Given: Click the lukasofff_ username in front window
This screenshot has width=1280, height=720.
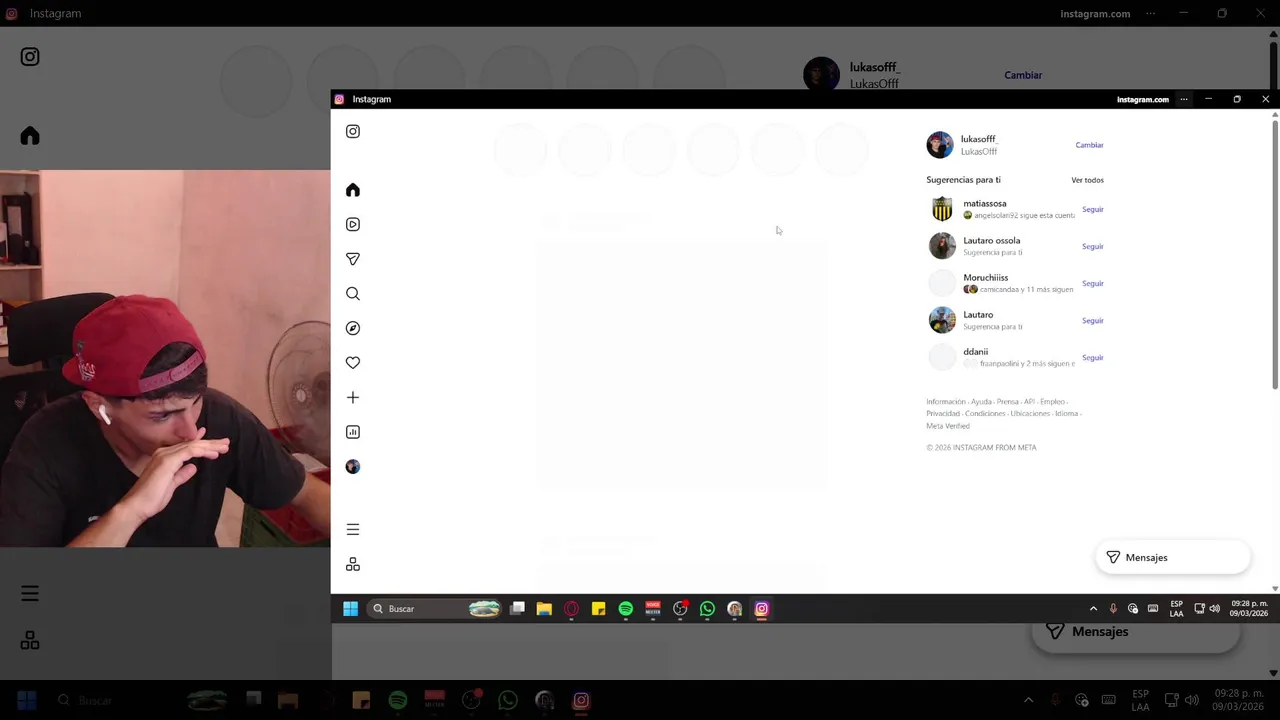Looking at the screenshot, I should [980, 139].
